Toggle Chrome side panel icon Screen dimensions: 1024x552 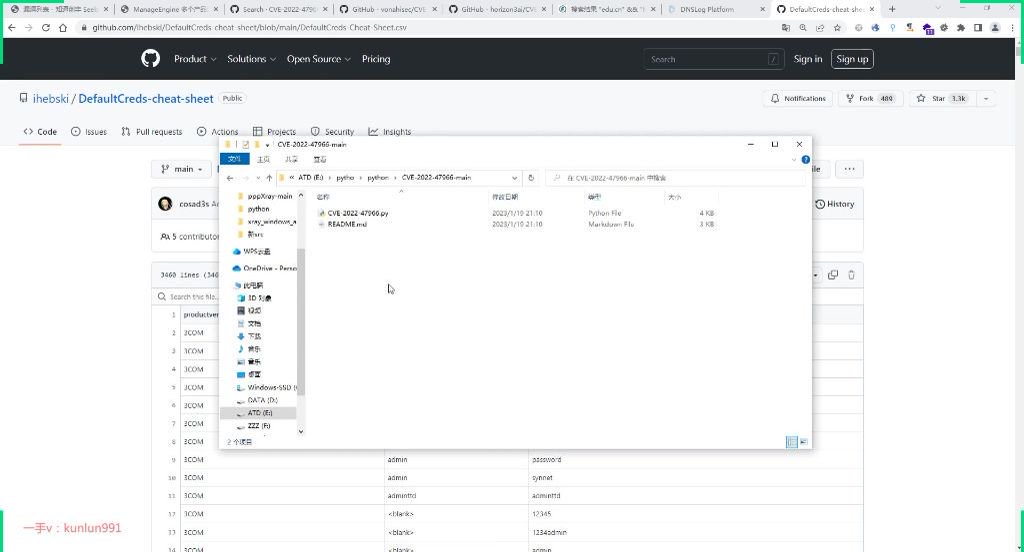click(x=978, y=27)
